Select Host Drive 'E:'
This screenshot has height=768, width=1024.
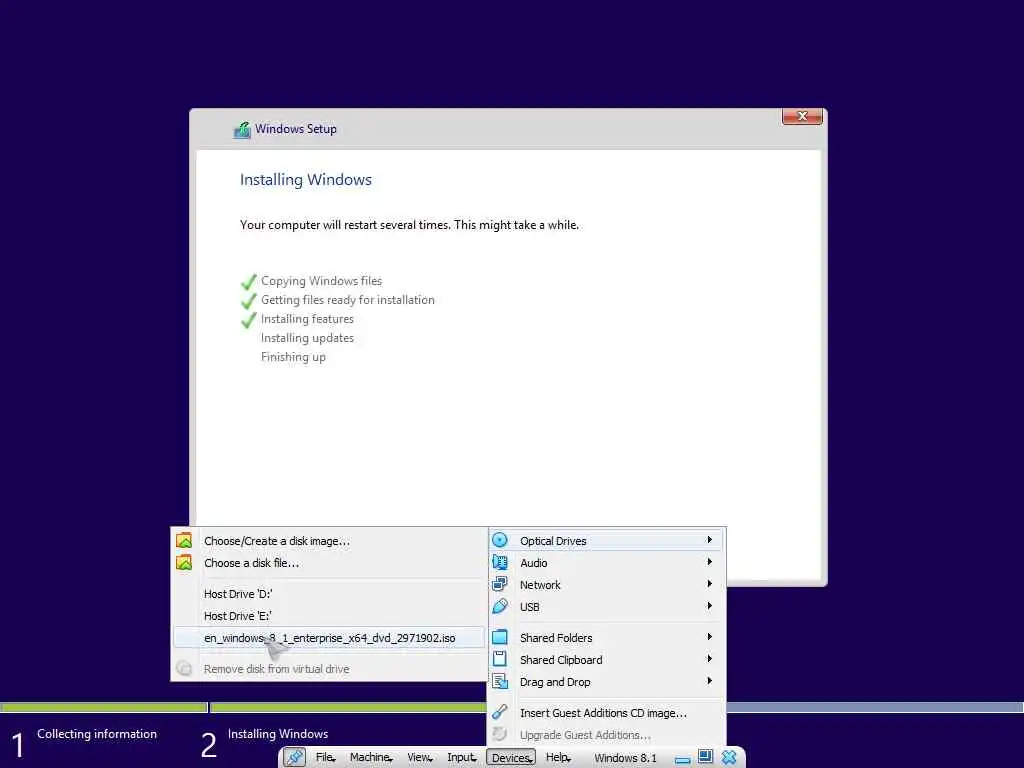click(329, 616)
